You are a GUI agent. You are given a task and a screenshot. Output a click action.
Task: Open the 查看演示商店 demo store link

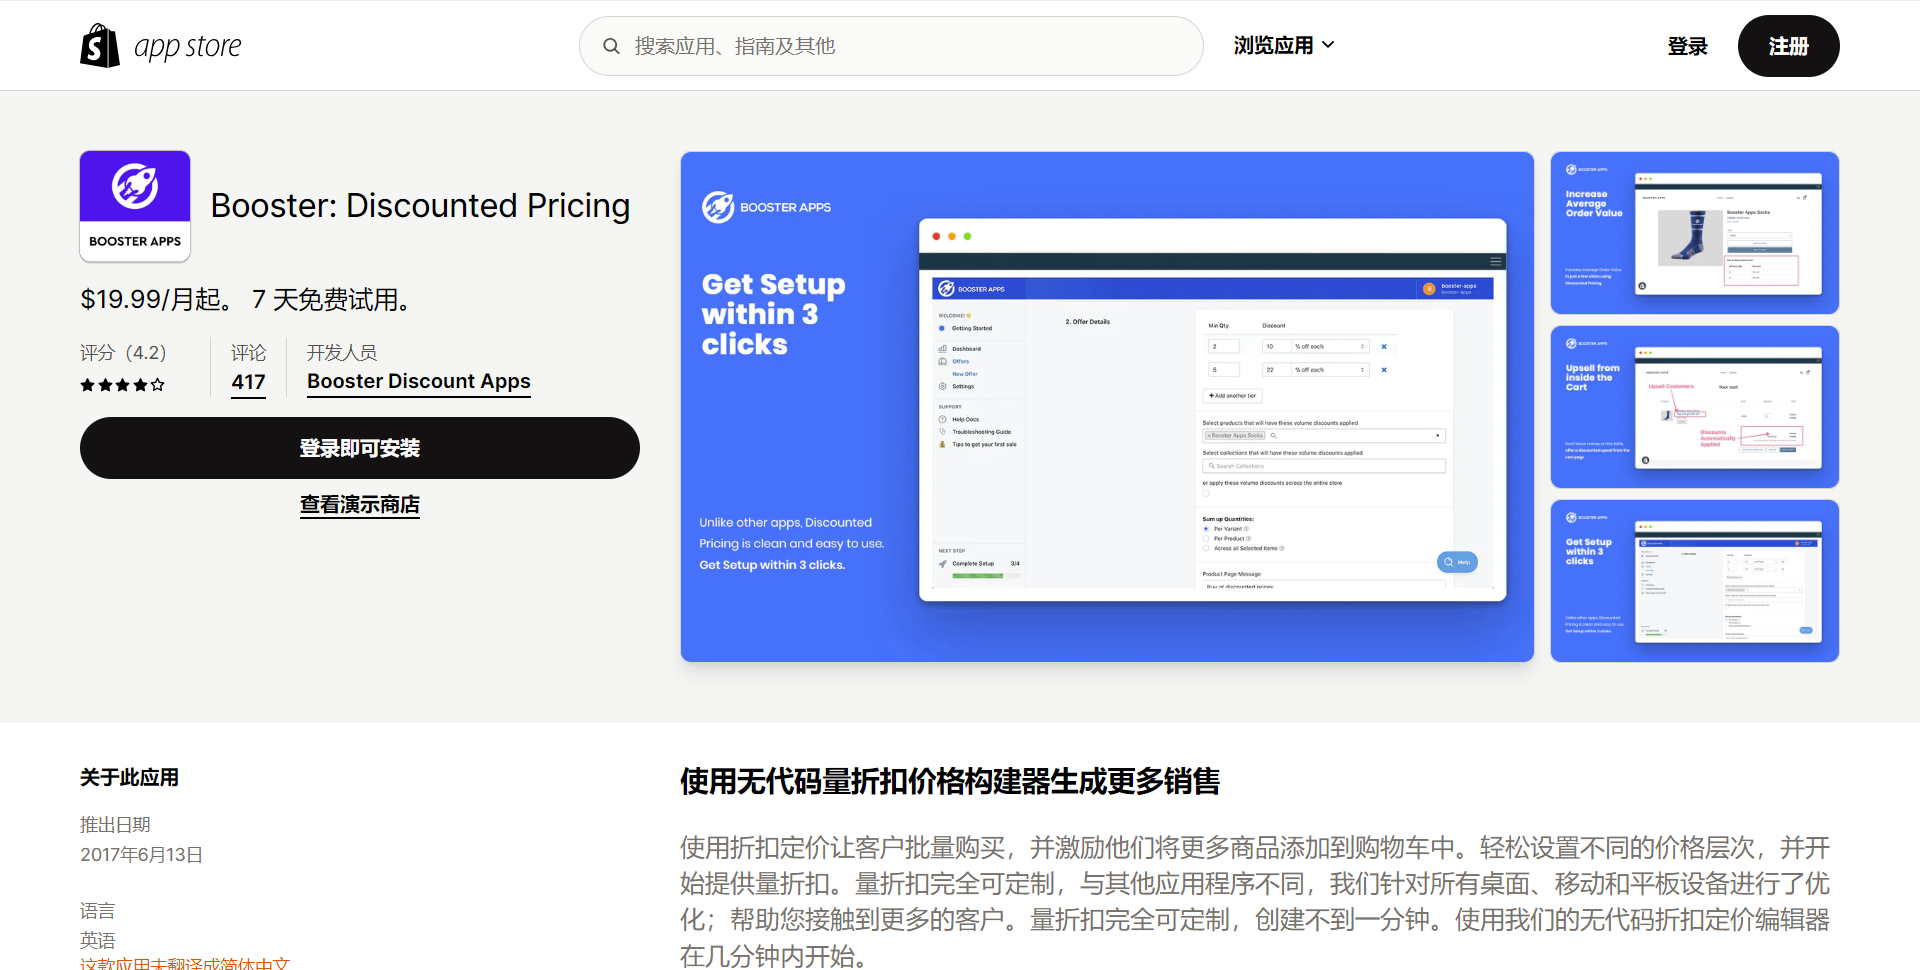360,505
